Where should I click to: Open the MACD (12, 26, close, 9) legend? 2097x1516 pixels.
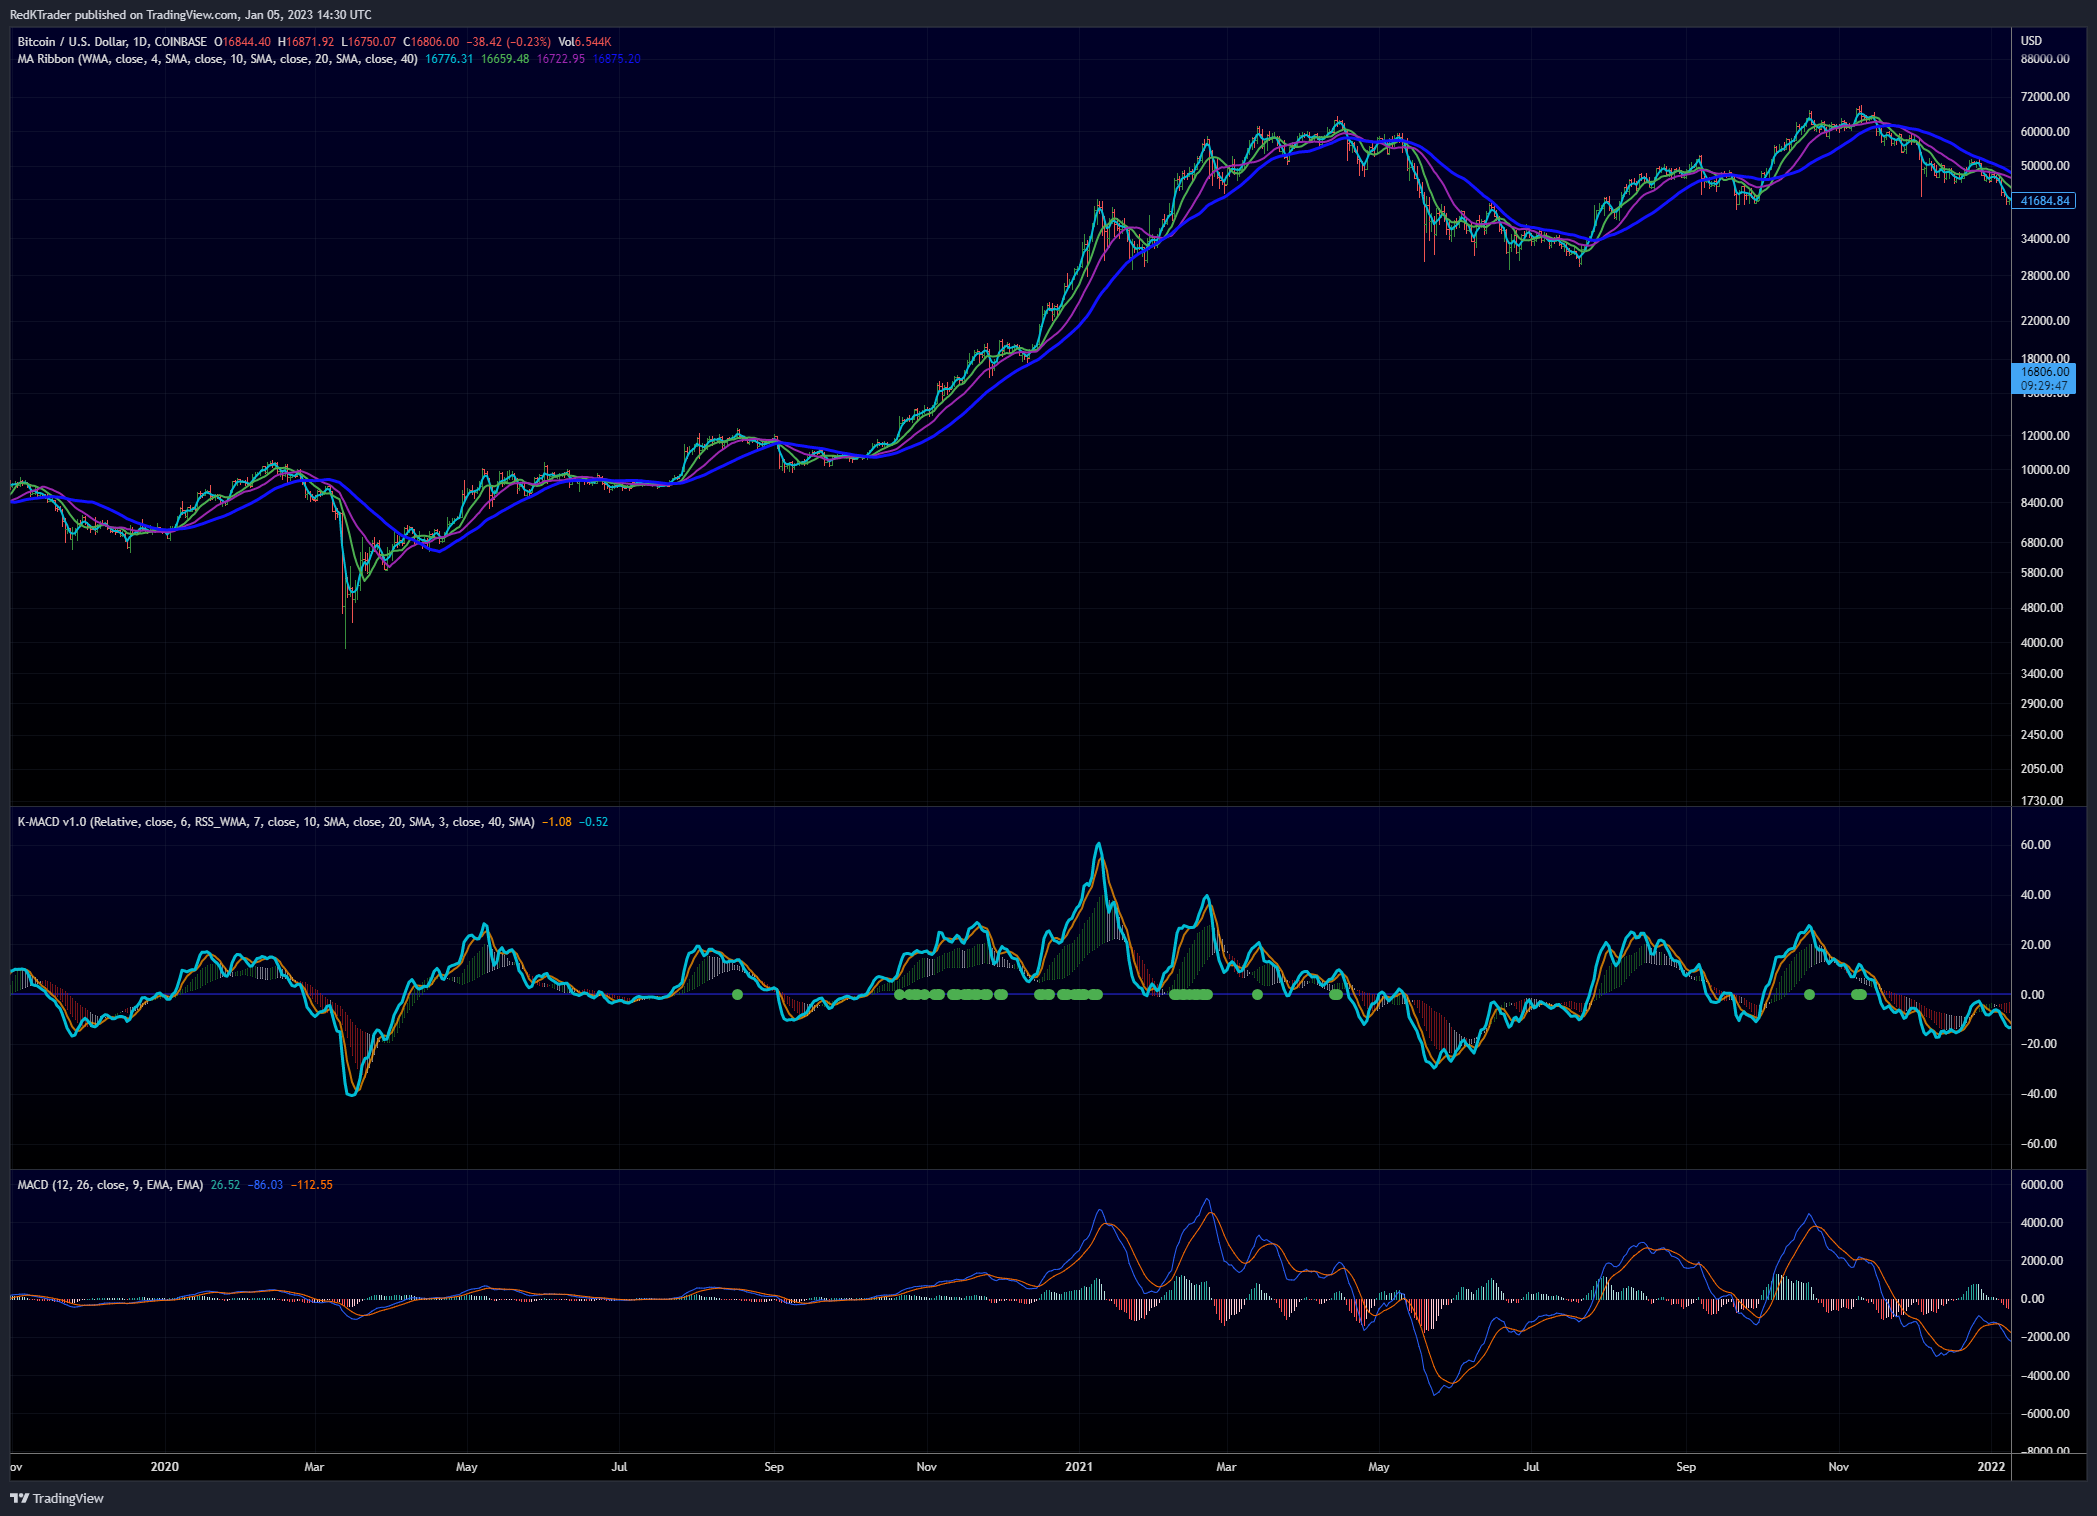(110, 1185)
